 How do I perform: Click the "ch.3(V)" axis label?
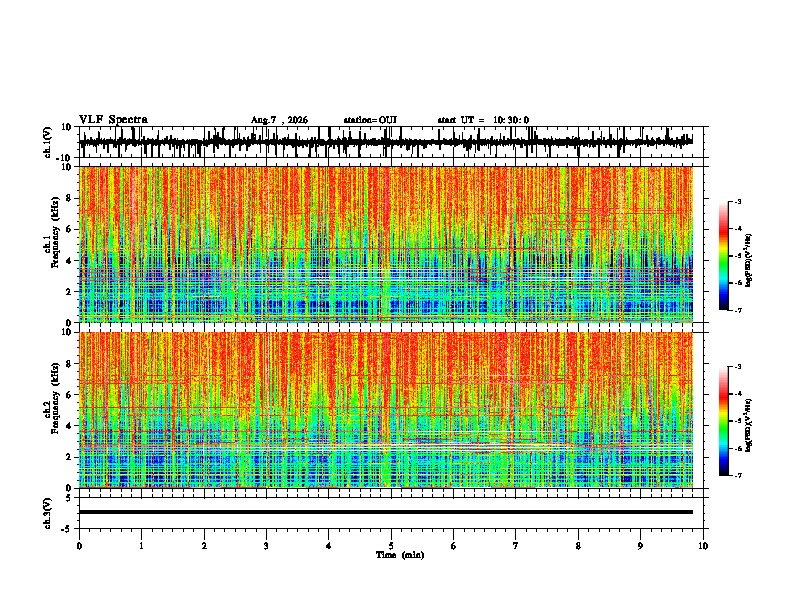point(48,513)
